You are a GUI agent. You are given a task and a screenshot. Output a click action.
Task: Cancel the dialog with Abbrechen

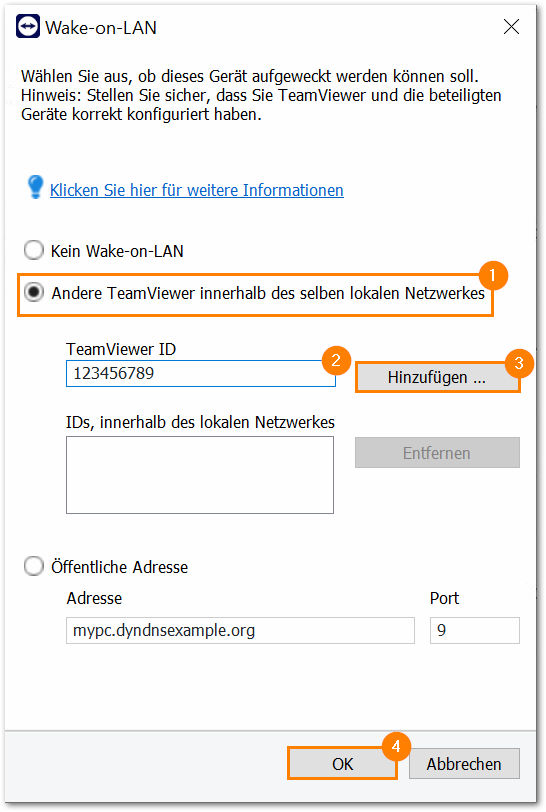[x=464, y=764]
